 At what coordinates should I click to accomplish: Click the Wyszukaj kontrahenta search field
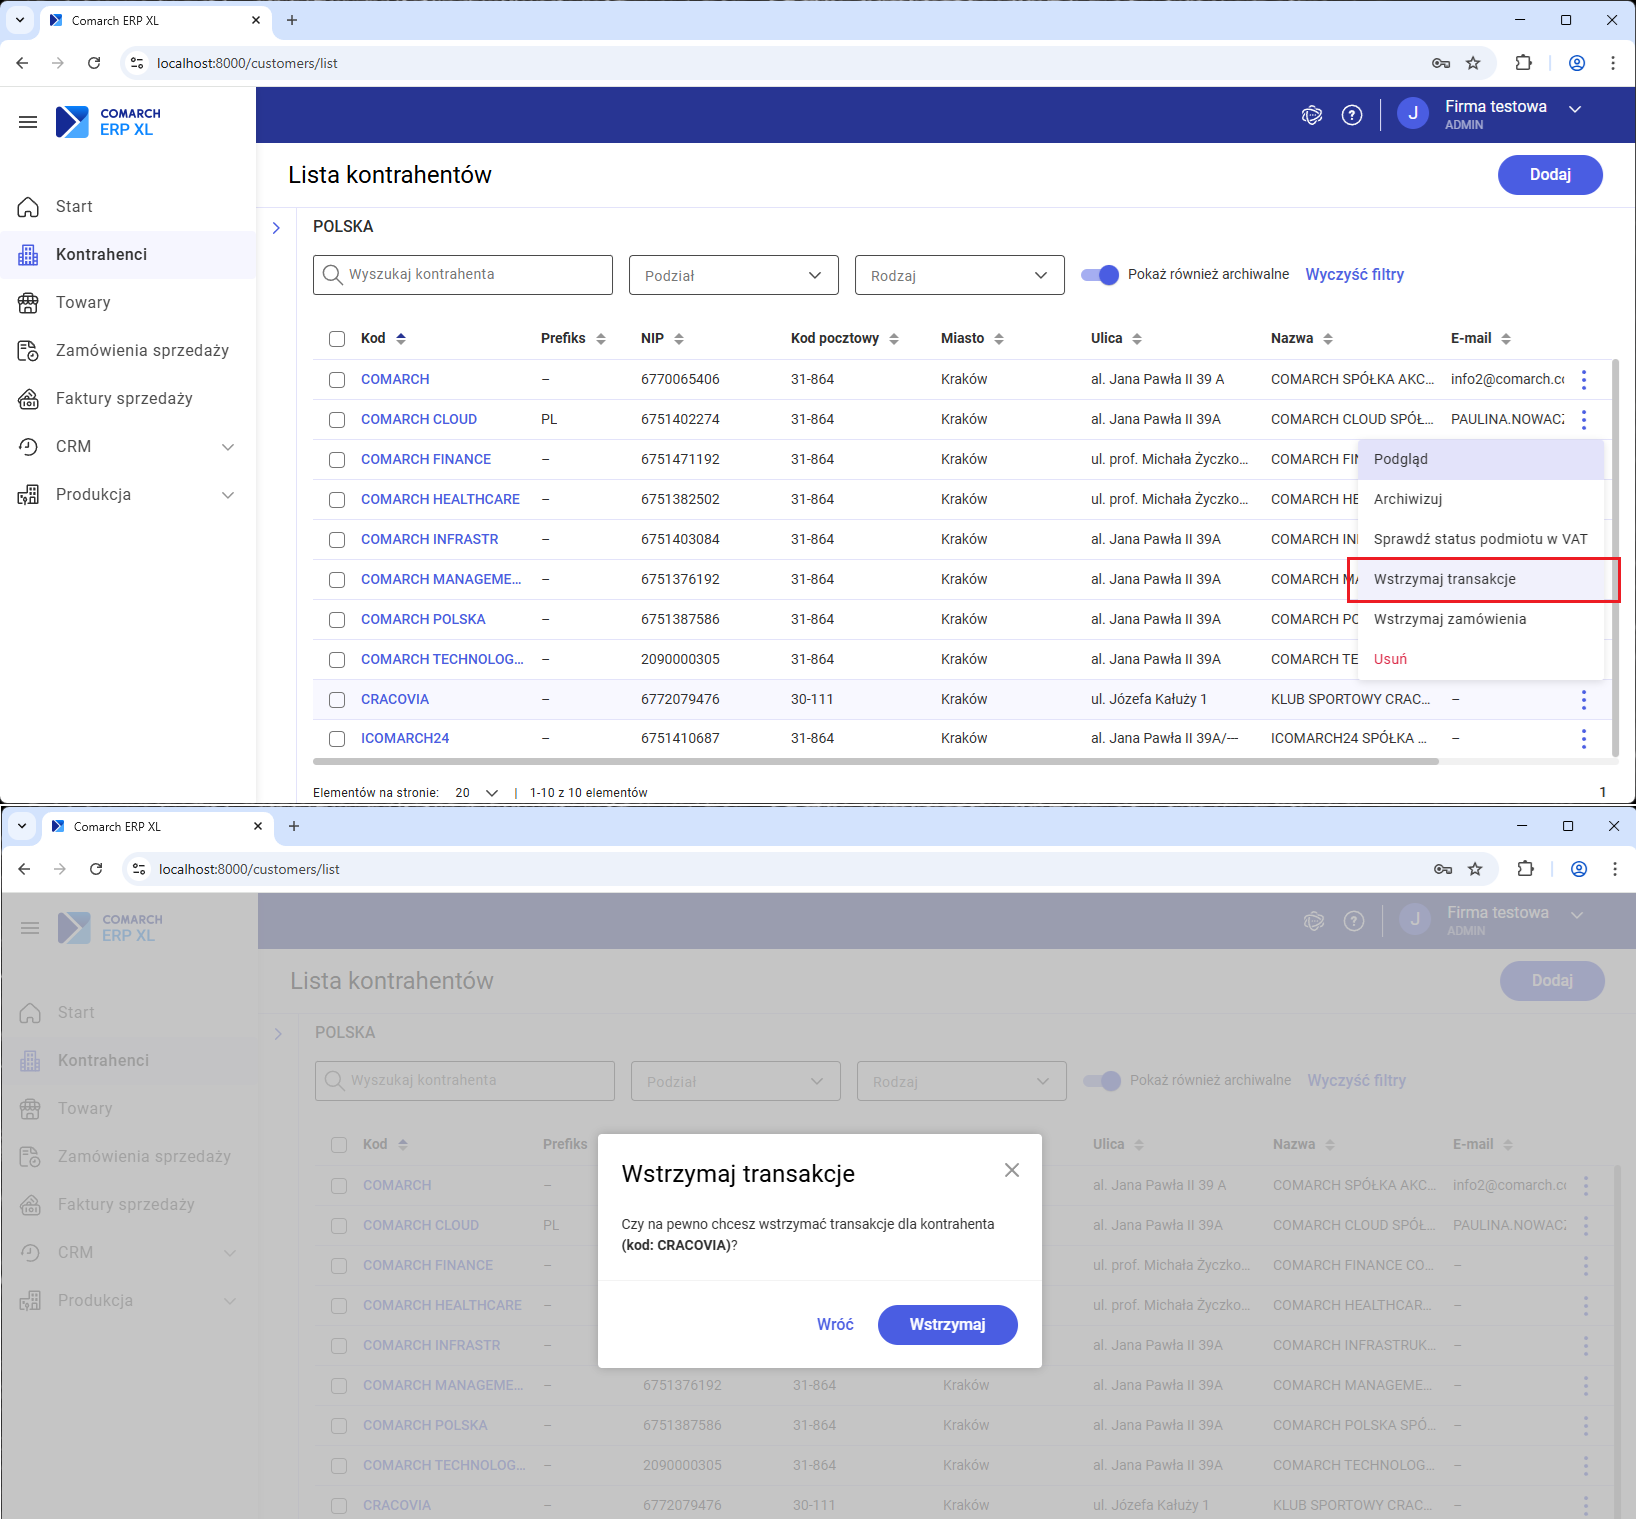pos(463,275)
